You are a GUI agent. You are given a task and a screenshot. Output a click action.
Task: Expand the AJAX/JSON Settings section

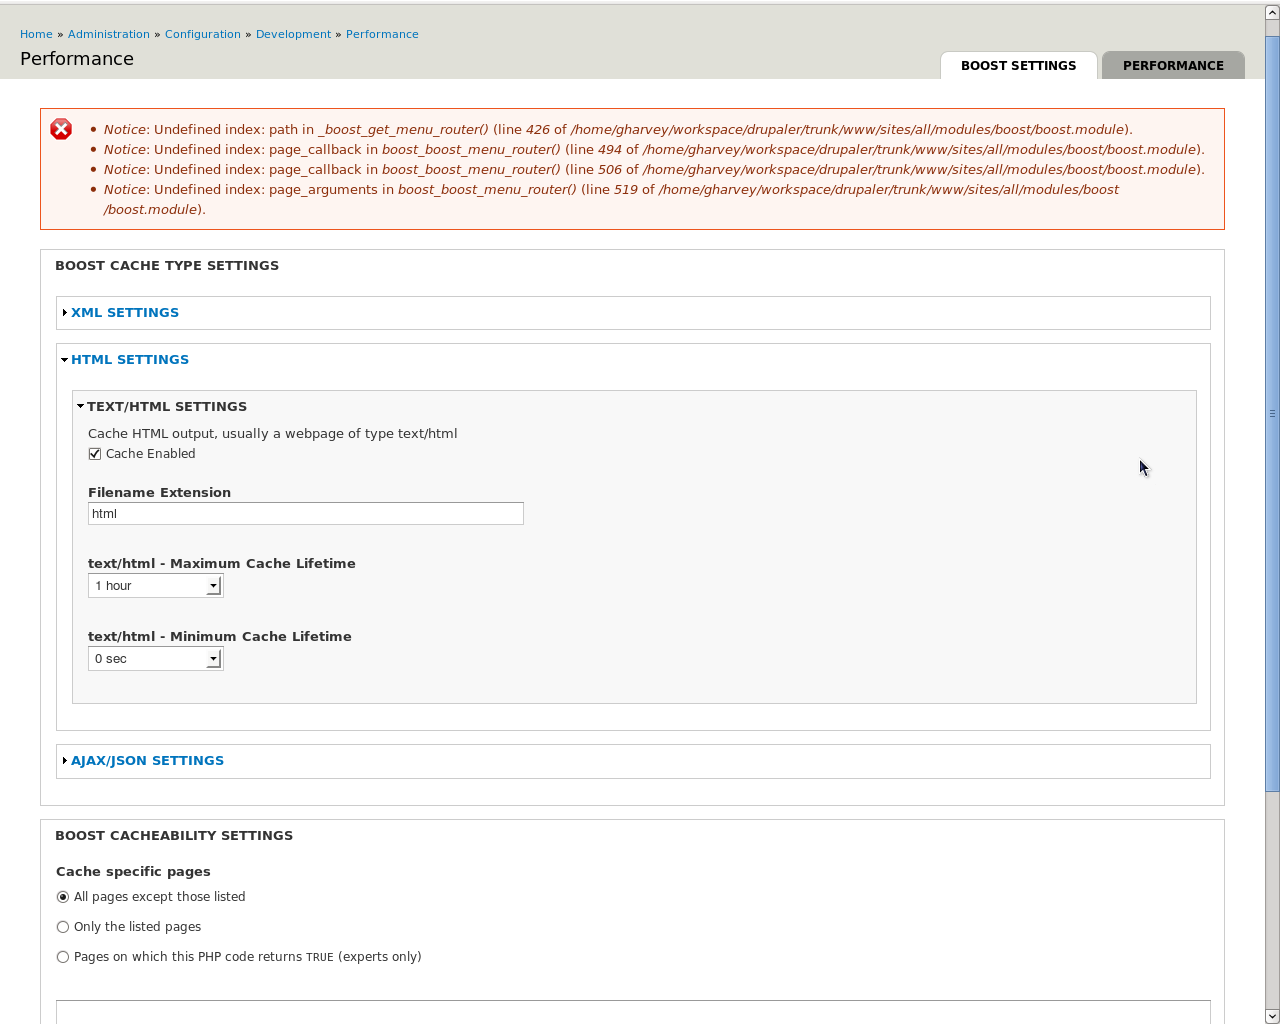(147, 761)
